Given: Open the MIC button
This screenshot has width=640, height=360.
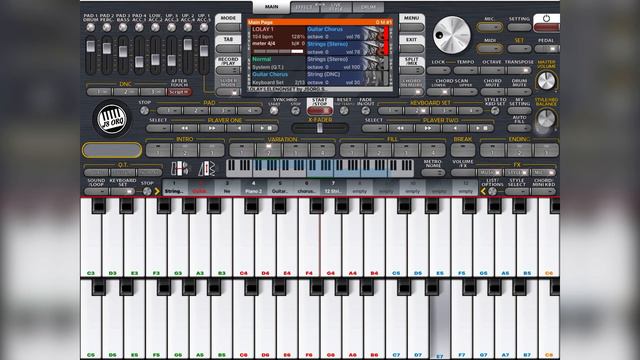Looking at the screenshot, I should (489, 27).
